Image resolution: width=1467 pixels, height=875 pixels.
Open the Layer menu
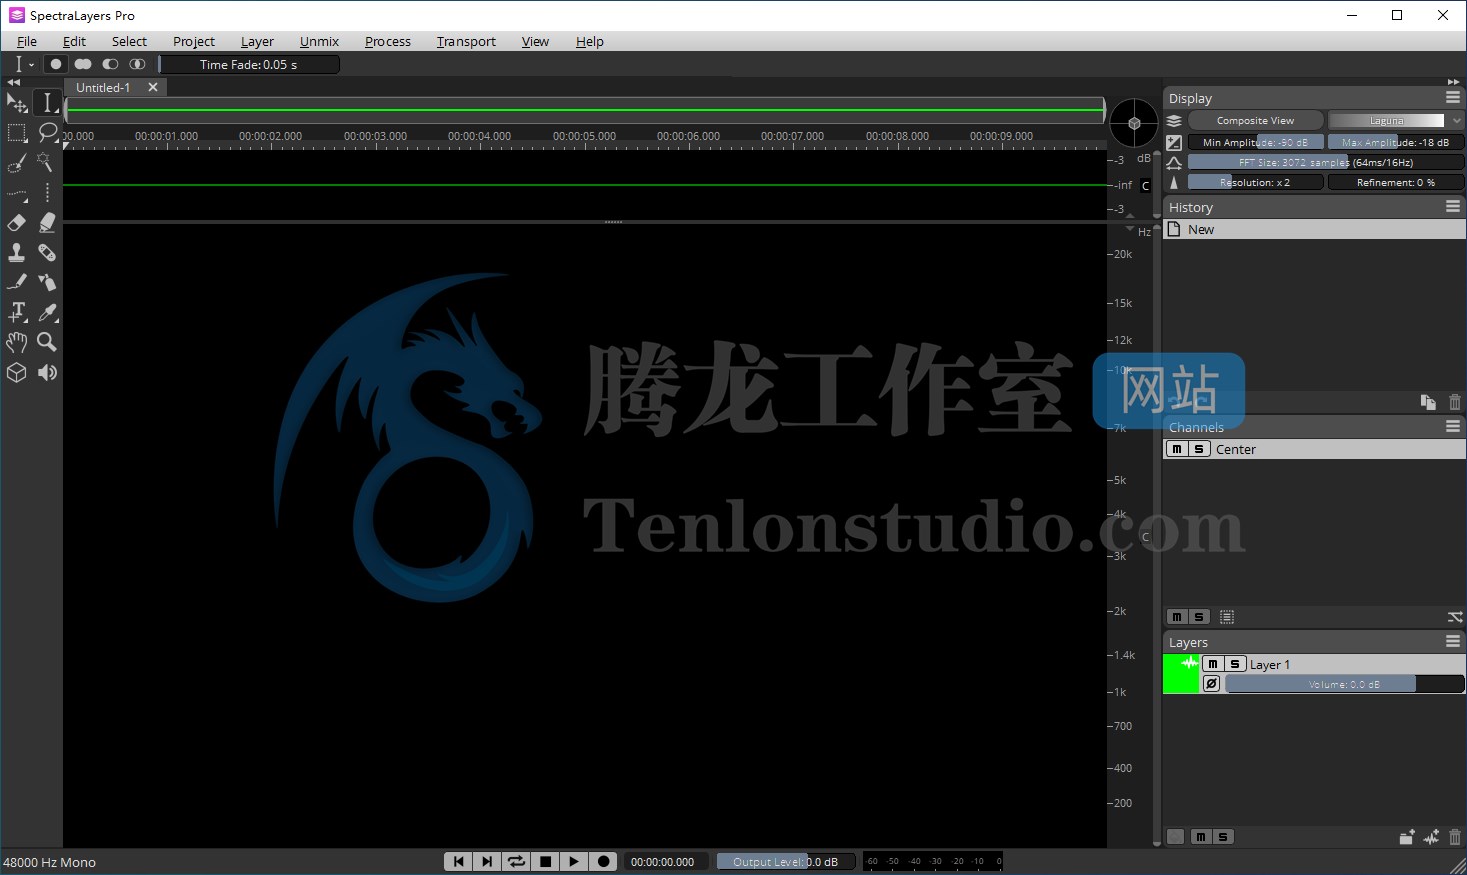[257, 41]
